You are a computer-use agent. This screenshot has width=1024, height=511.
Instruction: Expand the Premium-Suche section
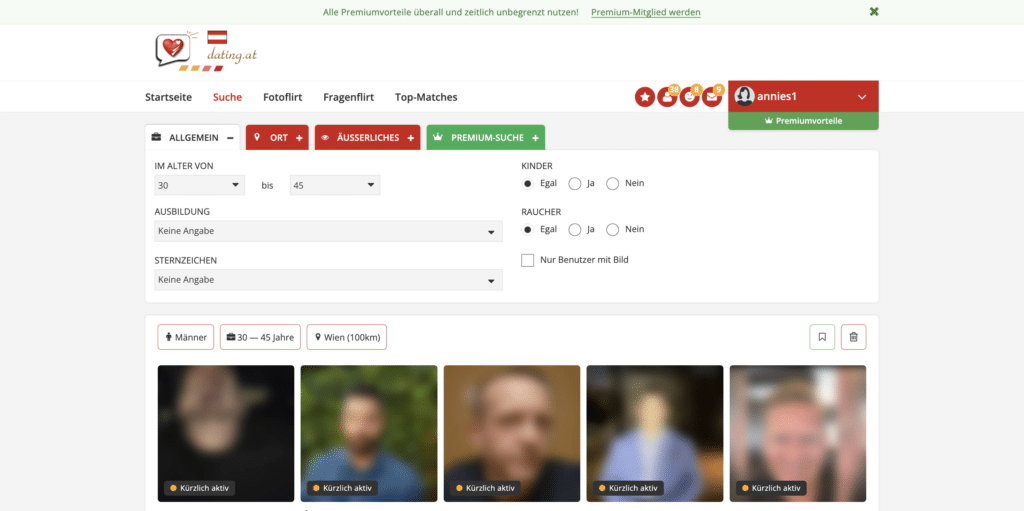point(486,138)
